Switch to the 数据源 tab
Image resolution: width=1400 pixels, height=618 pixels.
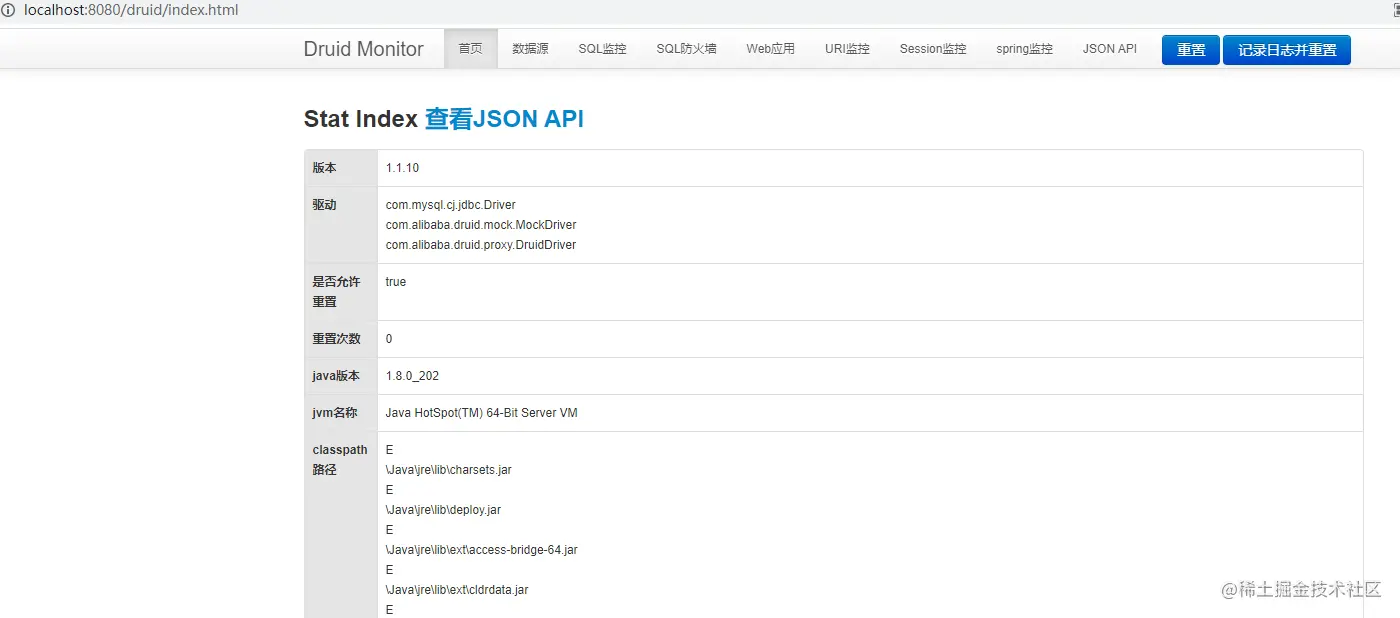(x=530, y=49)
